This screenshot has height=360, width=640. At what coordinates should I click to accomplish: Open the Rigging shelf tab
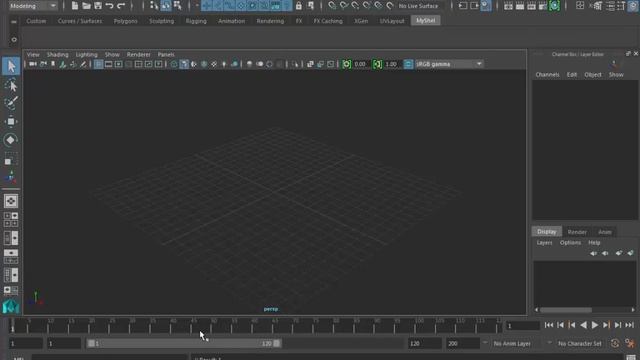pyautogui.click(x=196, y=21)
